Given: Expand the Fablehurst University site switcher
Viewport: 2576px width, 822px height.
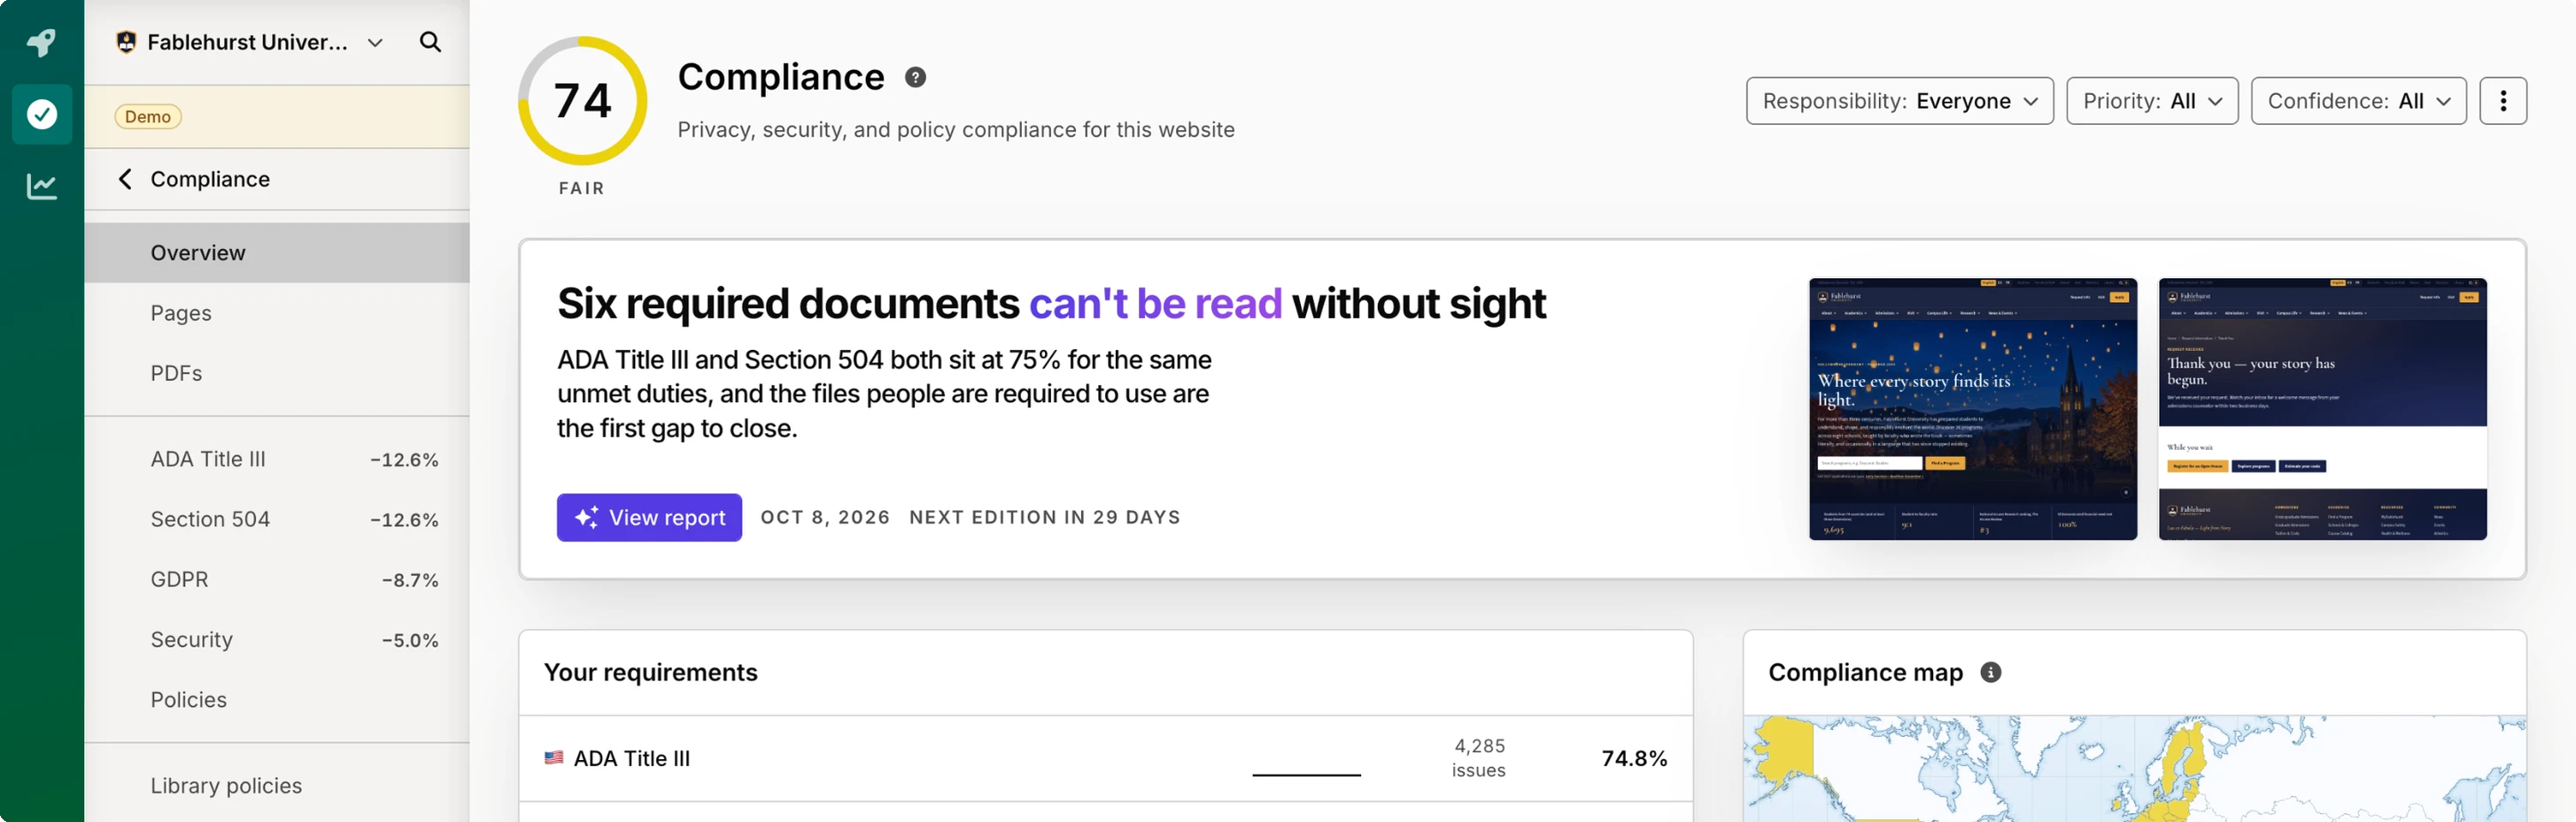Looking at the screenshot, I should pos(249,42).
